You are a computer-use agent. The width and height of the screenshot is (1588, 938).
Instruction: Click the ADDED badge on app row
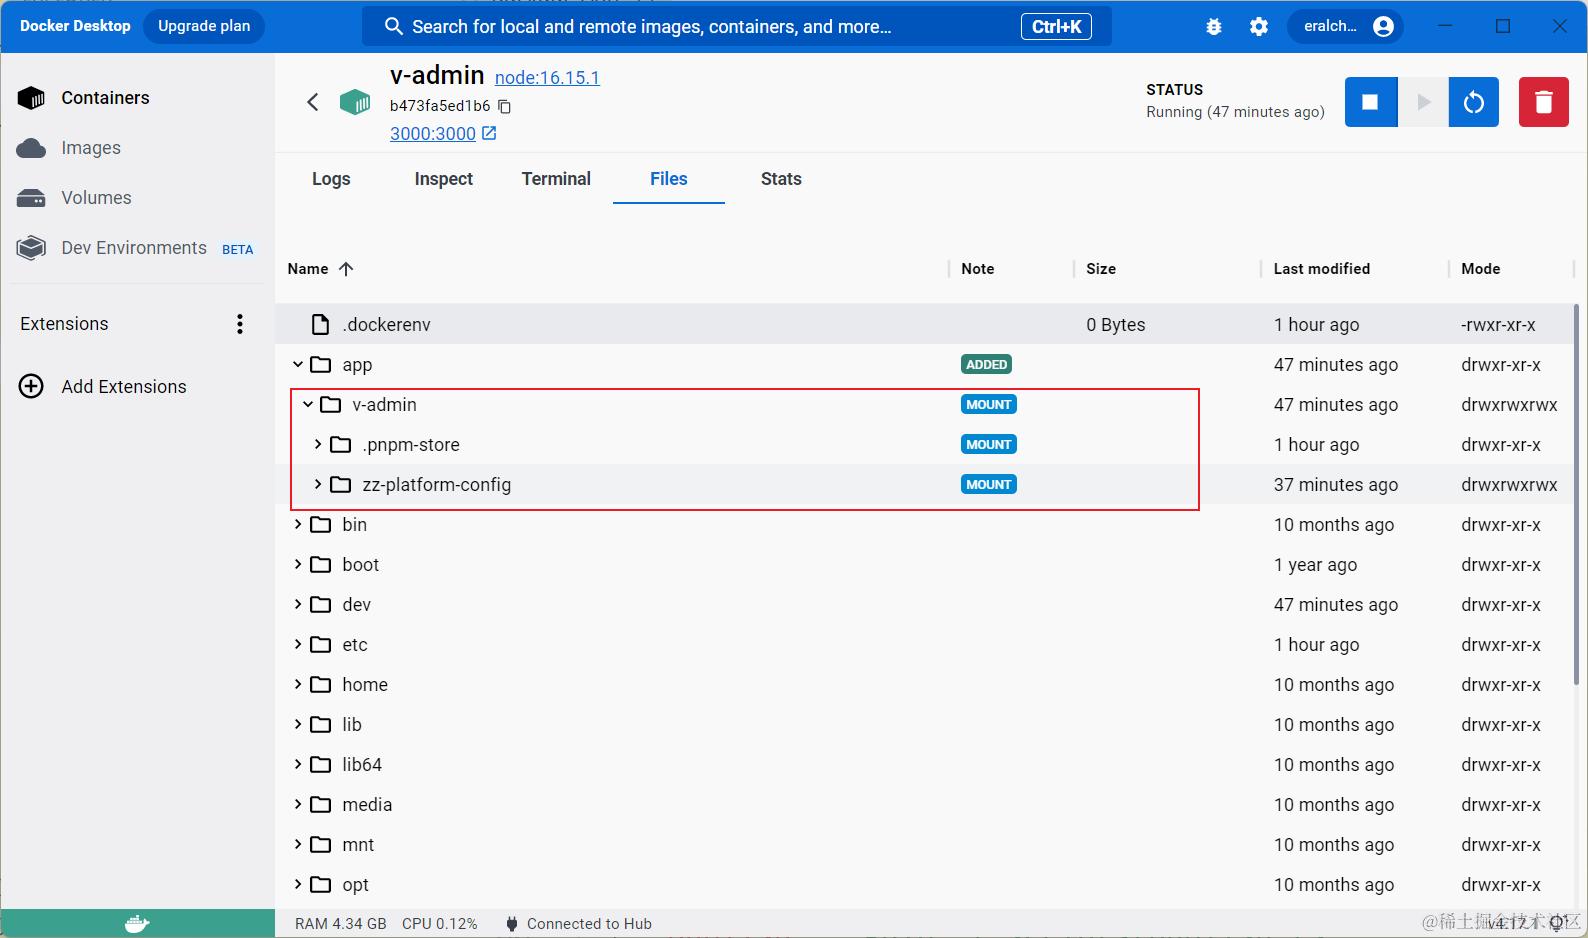986,365
